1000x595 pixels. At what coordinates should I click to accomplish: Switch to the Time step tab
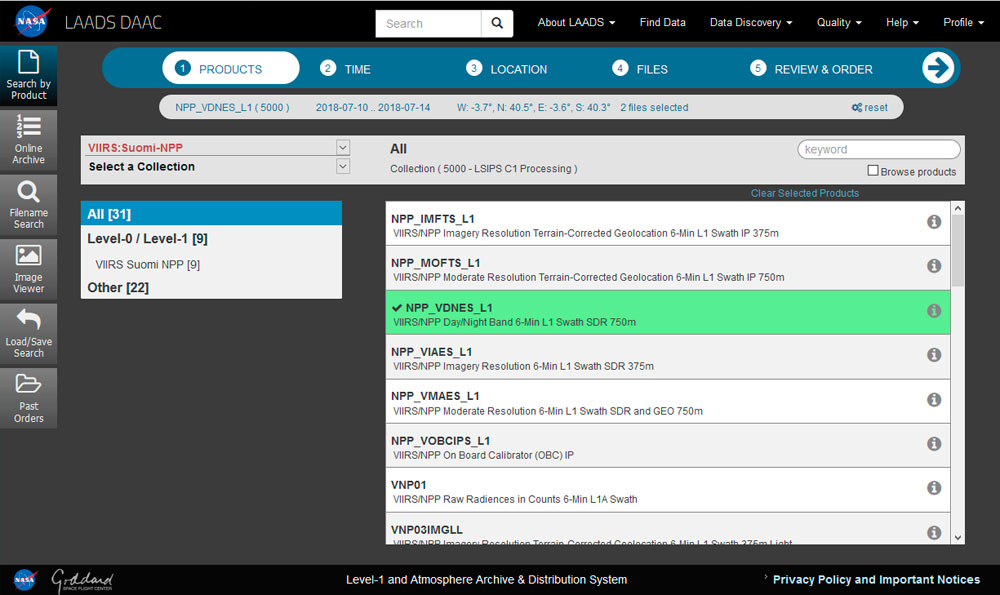point(346,69)
